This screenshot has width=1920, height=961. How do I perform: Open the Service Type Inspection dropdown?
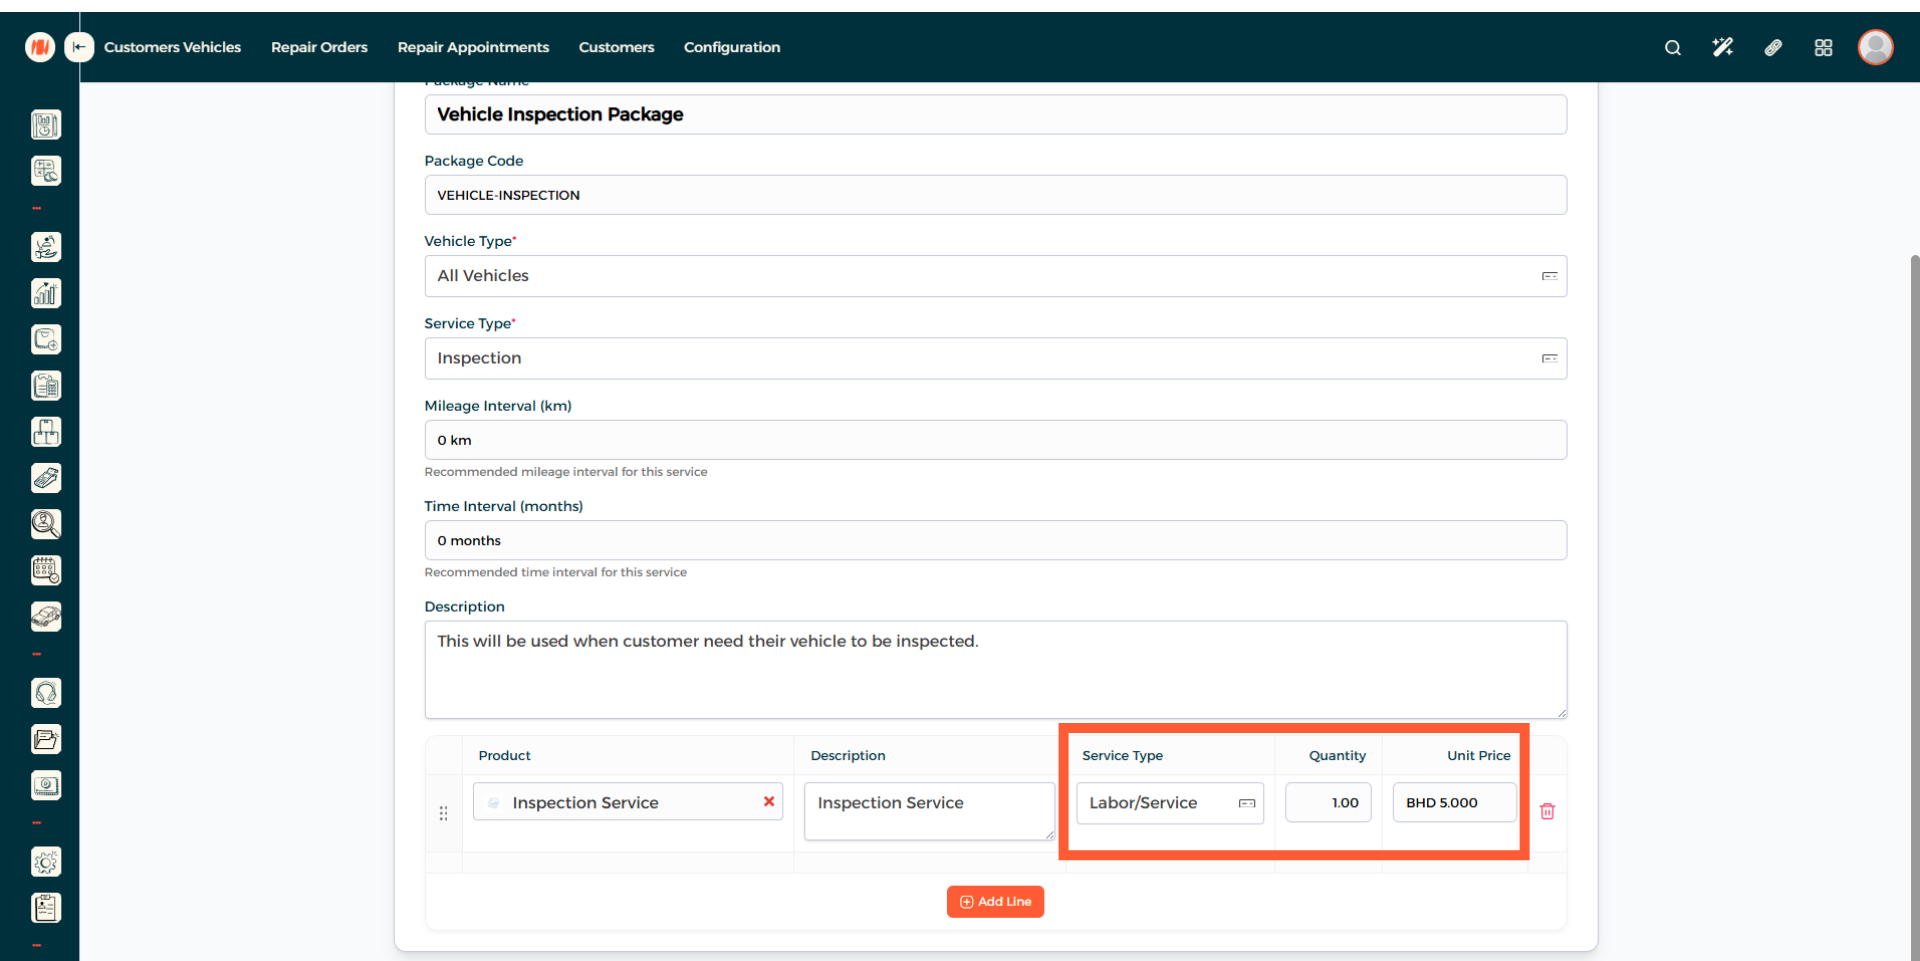(x=1548, y=358)
